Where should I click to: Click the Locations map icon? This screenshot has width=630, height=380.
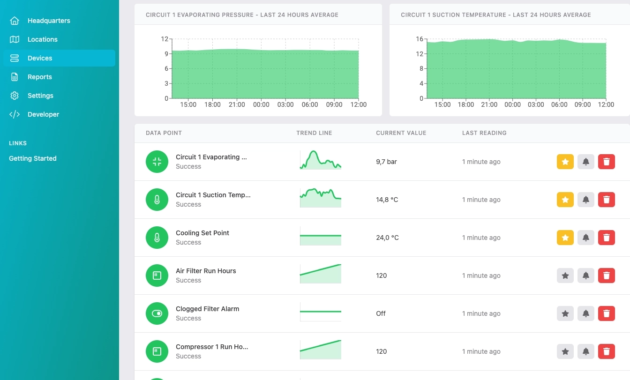tap(14, 39)
